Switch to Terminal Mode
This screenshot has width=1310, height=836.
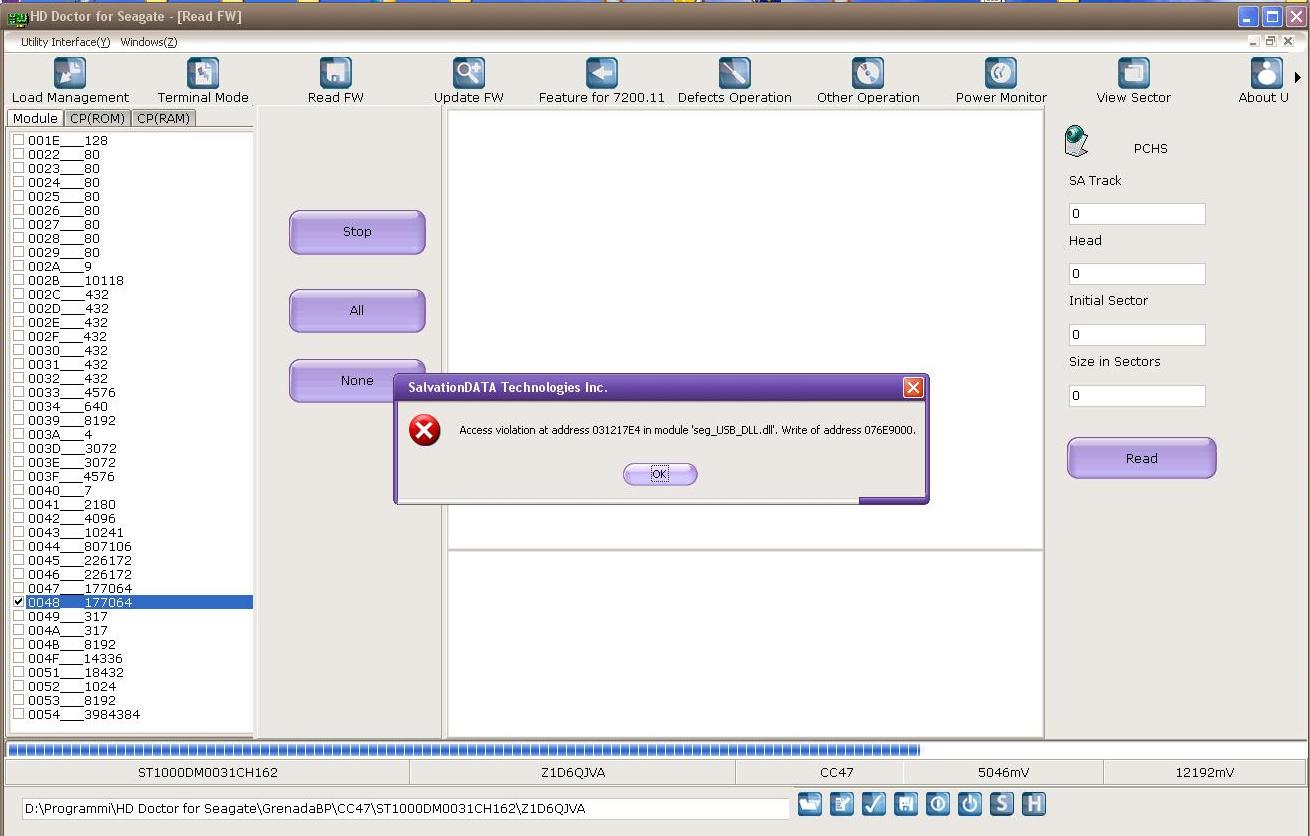(203, 80)
